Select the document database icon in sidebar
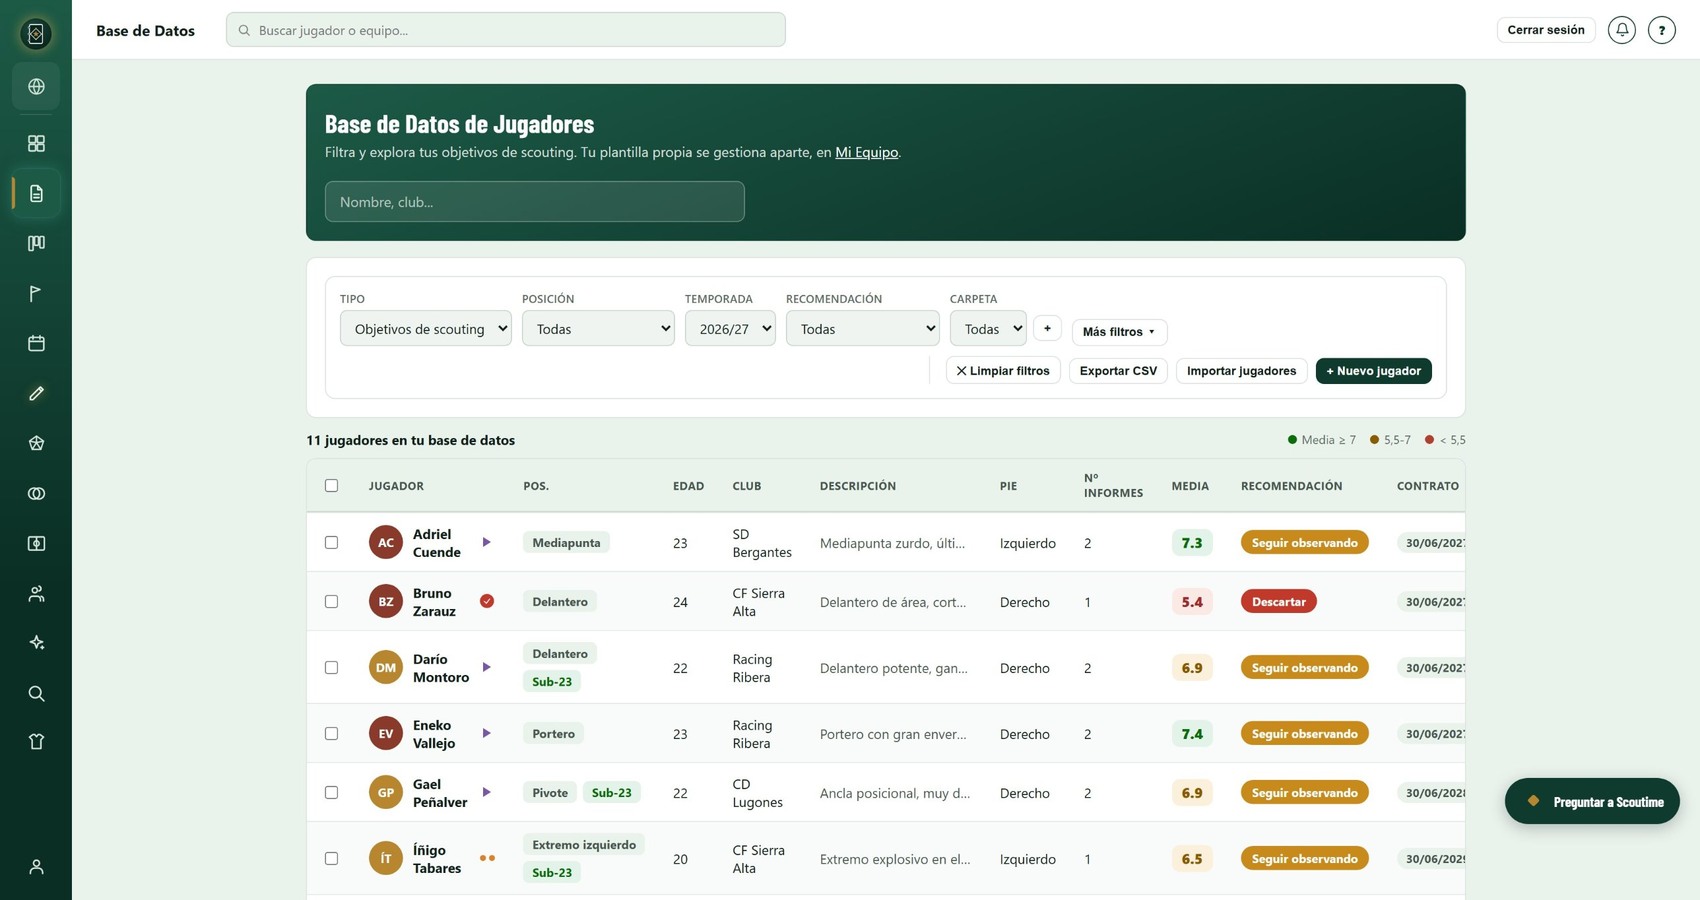This screenshot has height=900, width=1700. coord(36,193)
